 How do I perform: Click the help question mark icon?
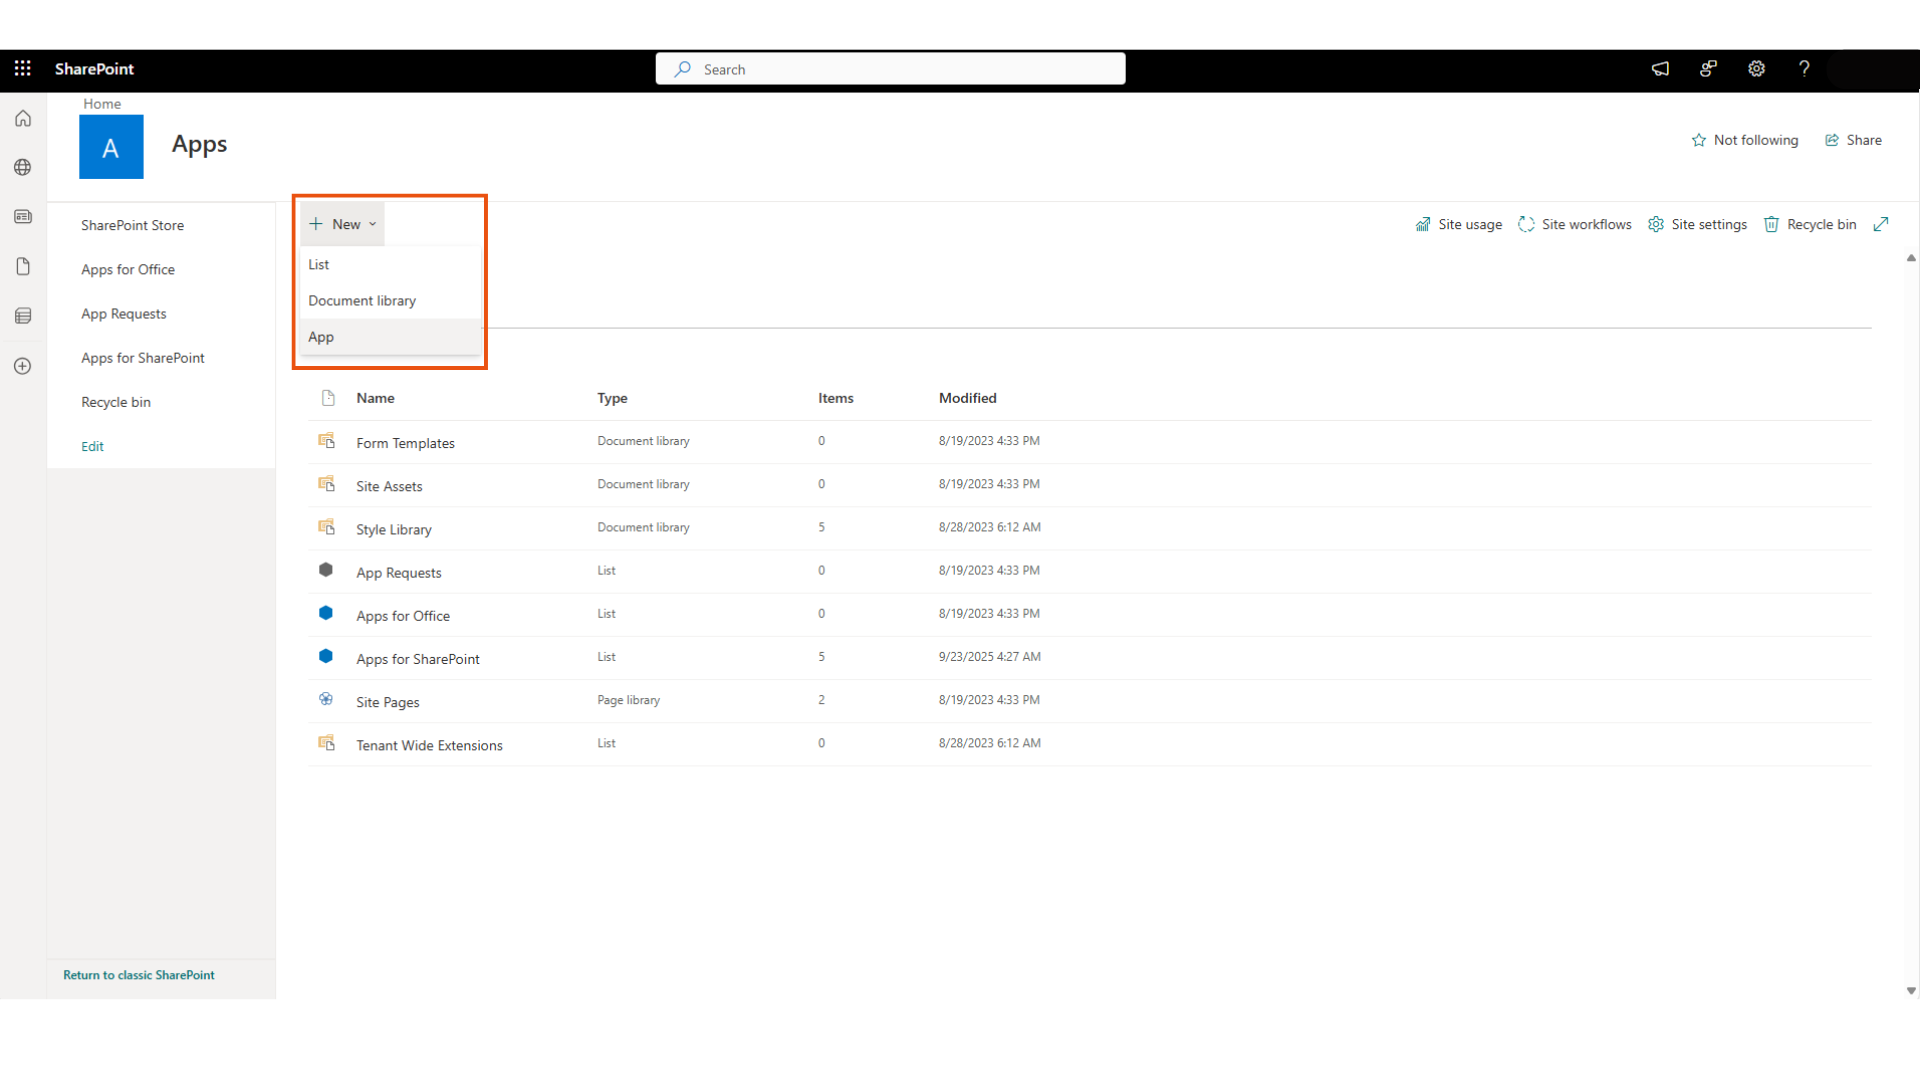click(1804, 68)
